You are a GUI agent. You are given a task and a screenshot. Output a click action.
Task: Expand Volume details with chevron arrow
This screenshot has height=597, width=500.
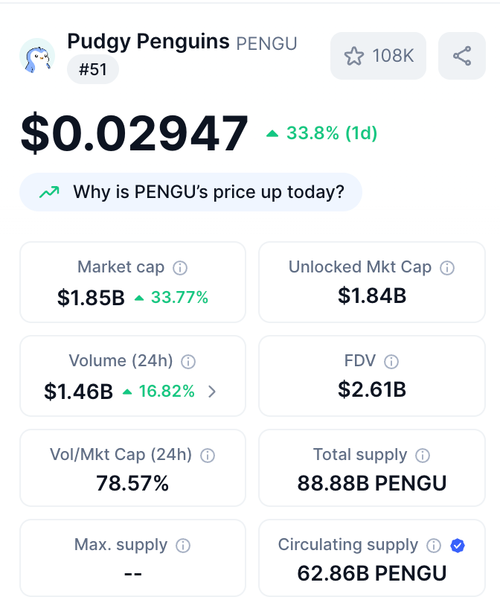point(212,391)
